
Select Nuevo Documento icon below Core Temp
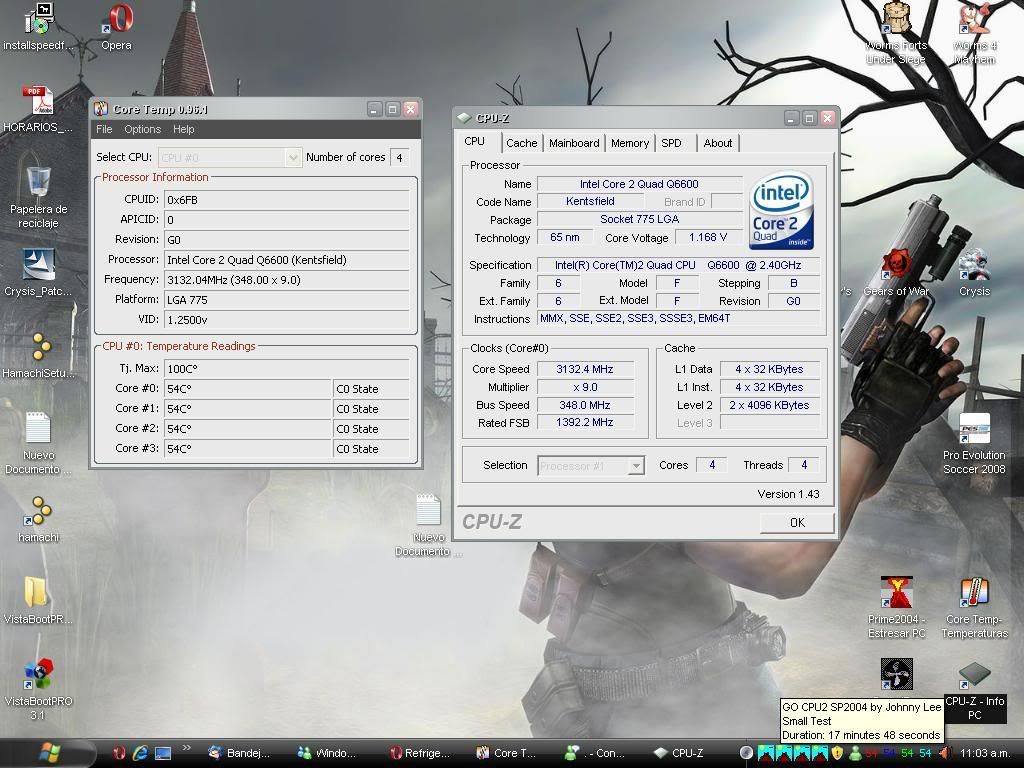[428, 526]
